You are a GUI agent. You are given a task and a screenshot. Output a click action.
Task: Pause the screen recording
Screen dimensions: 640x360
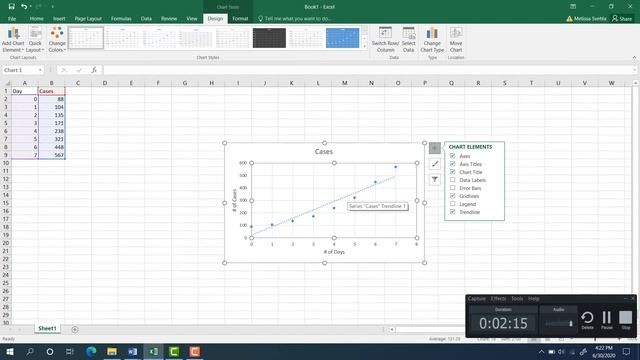coord(607,320)
